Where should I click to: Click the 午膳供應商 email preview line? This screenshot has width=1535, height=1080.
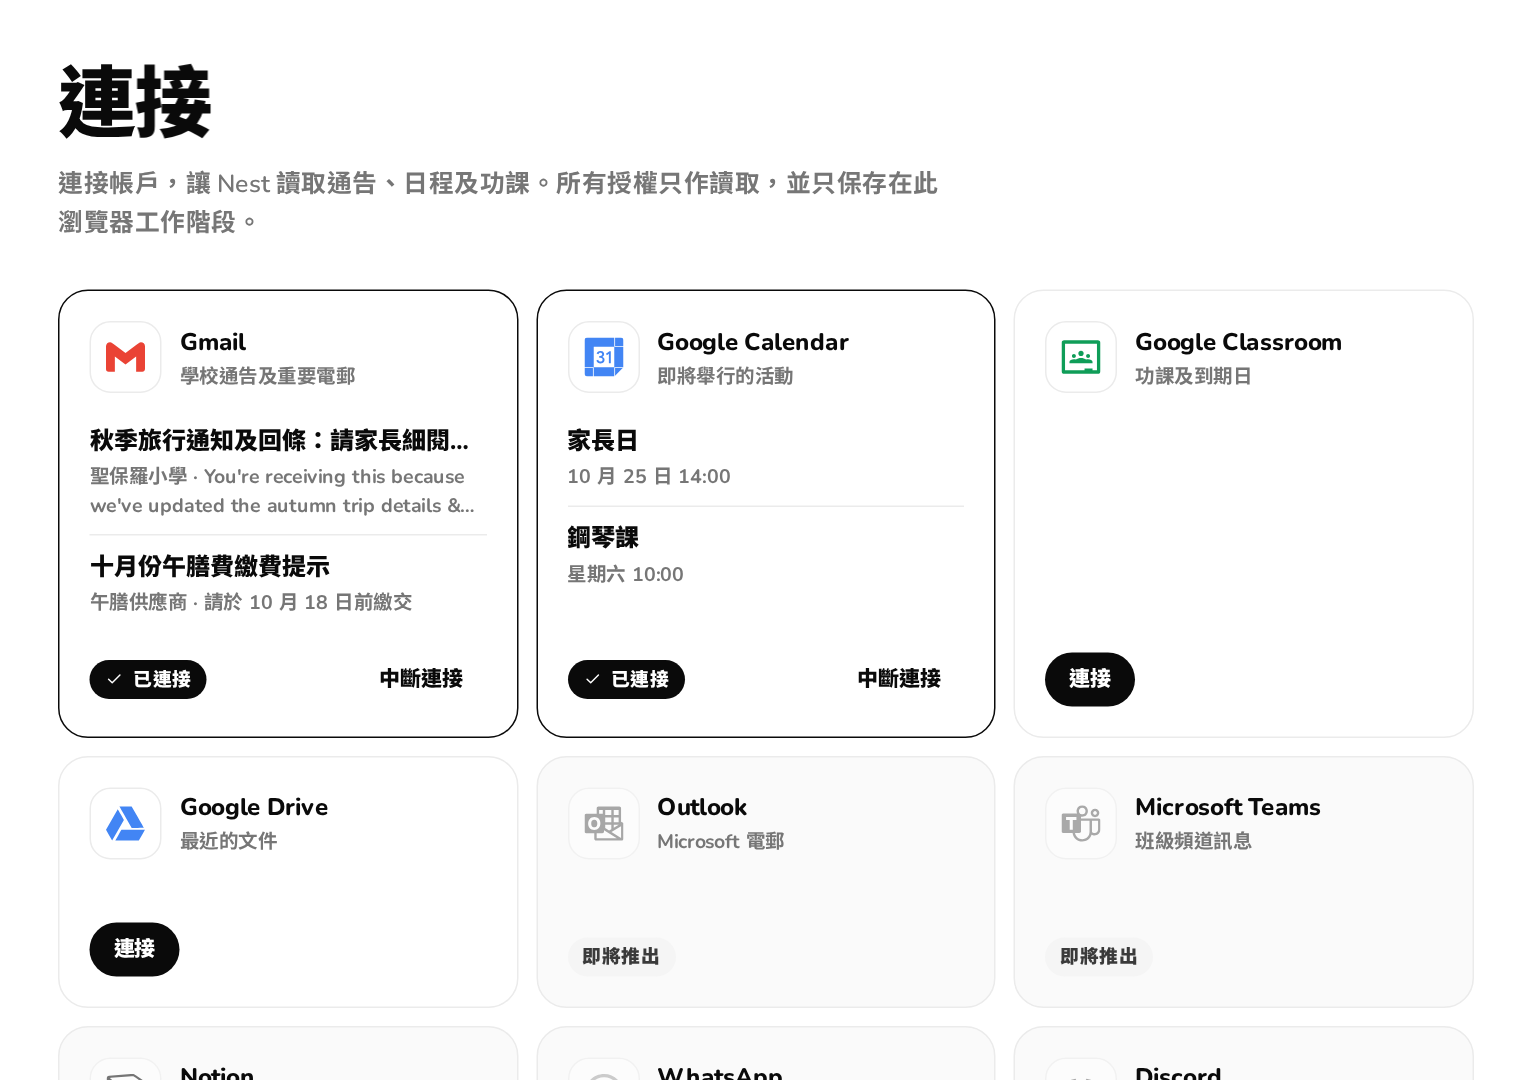coord(251,602)
